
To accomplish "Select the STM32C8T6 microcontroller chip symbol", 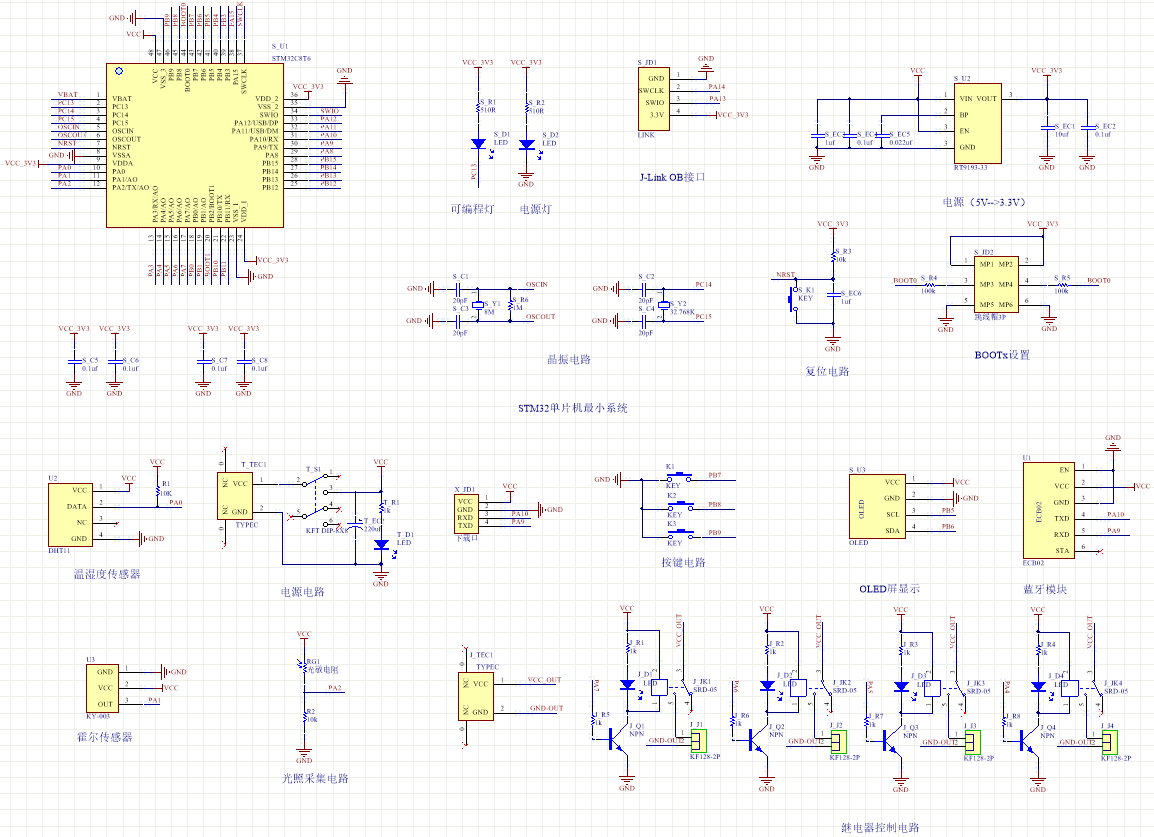I will 195,145.
